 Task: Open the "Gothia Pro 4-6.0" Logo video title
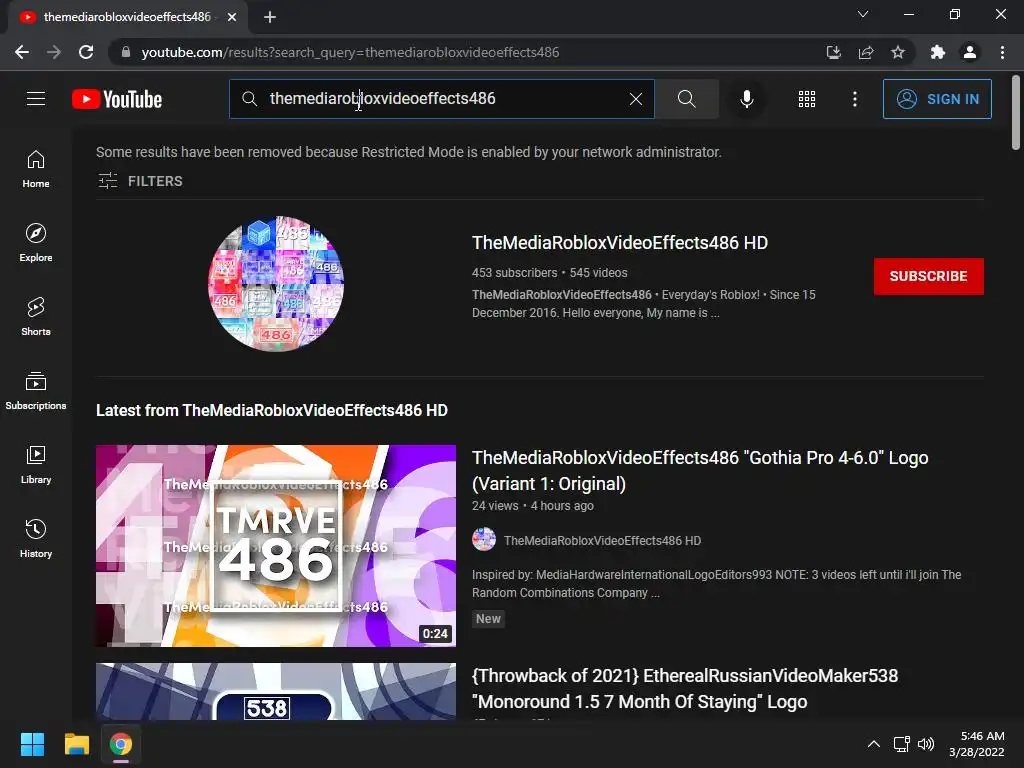click(700, 470)
